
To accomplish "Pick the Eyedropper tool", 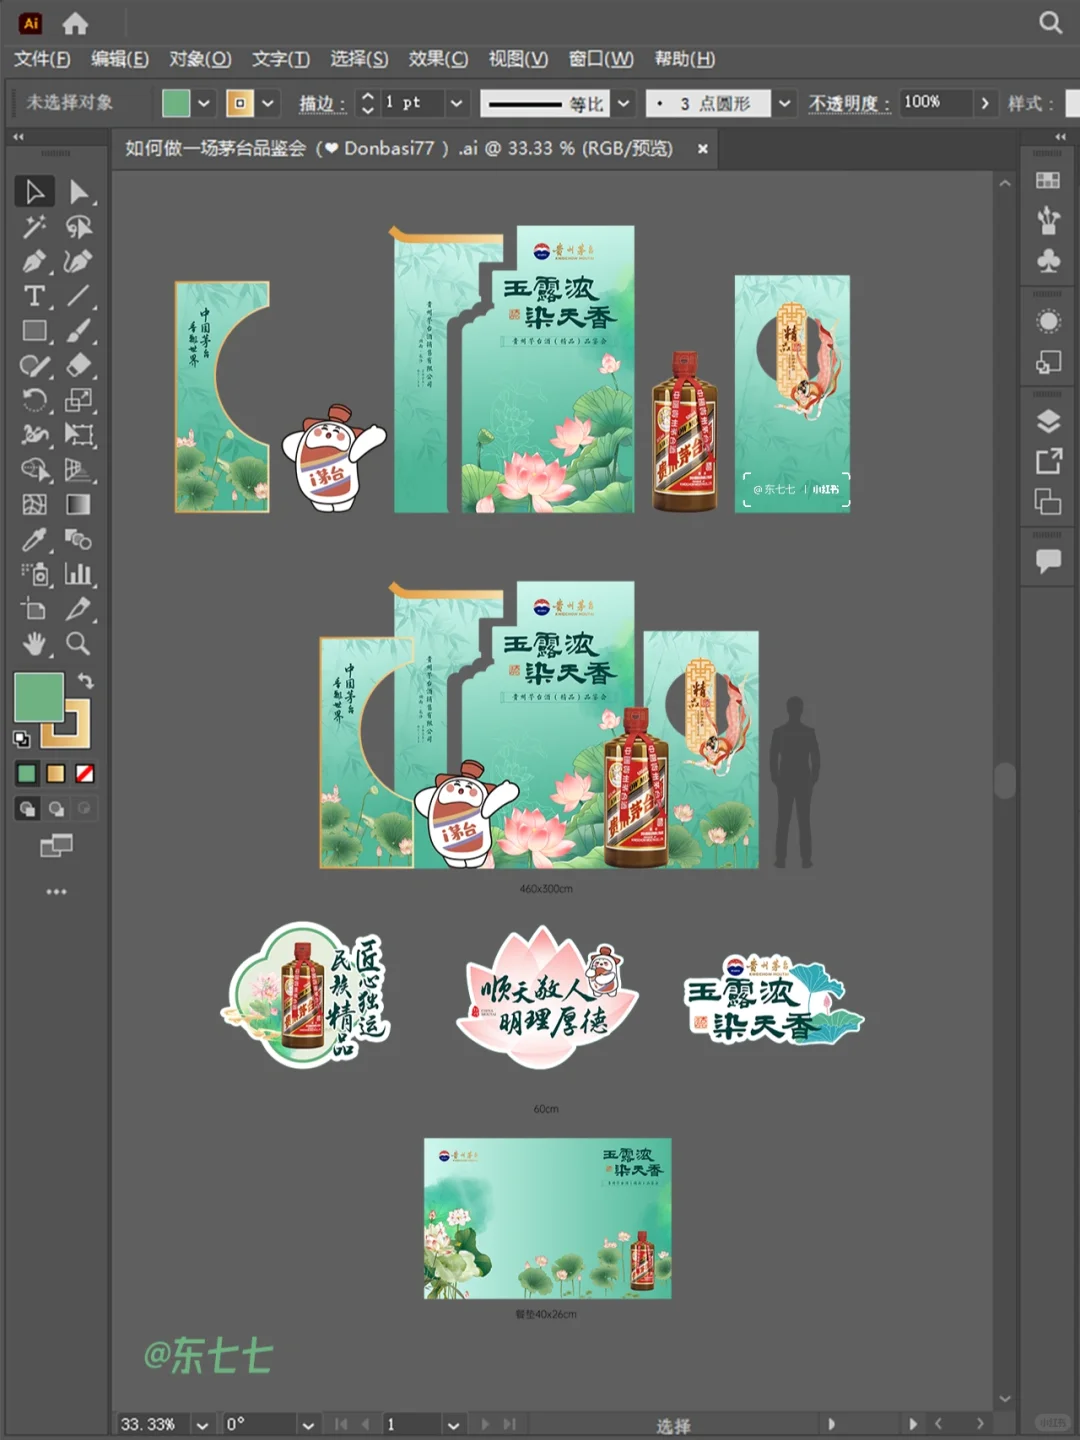I will pos(34,540).
